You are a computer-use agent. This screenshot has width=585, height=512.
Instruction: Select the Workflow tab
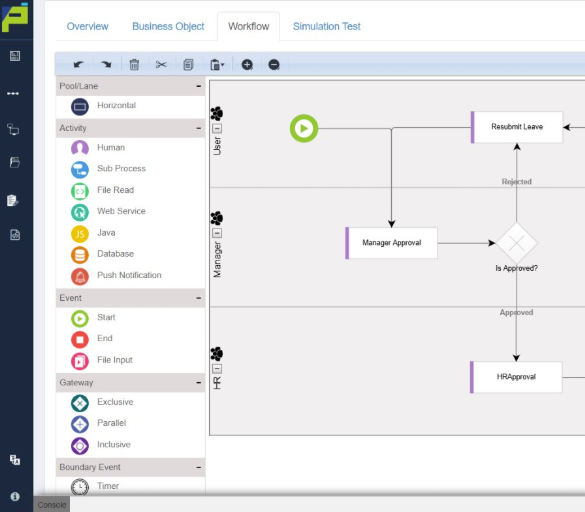pos(248,26)
